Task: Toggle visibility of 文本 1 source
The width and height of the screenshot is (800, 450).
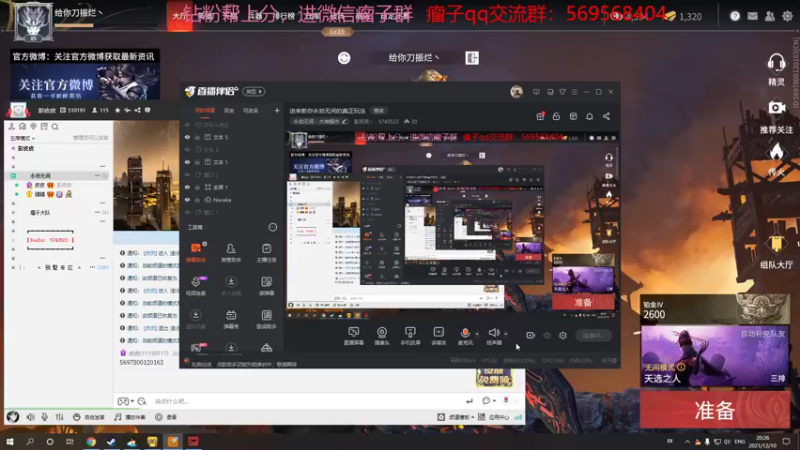Action: coord(187,162)
